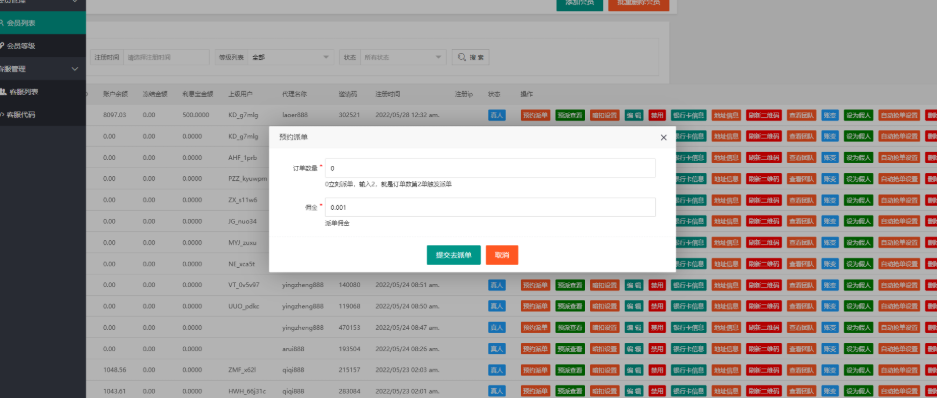Click 预约派单 in the 470153 row
This screenshot has width=937, height=398.
click(x=535, y=327)
